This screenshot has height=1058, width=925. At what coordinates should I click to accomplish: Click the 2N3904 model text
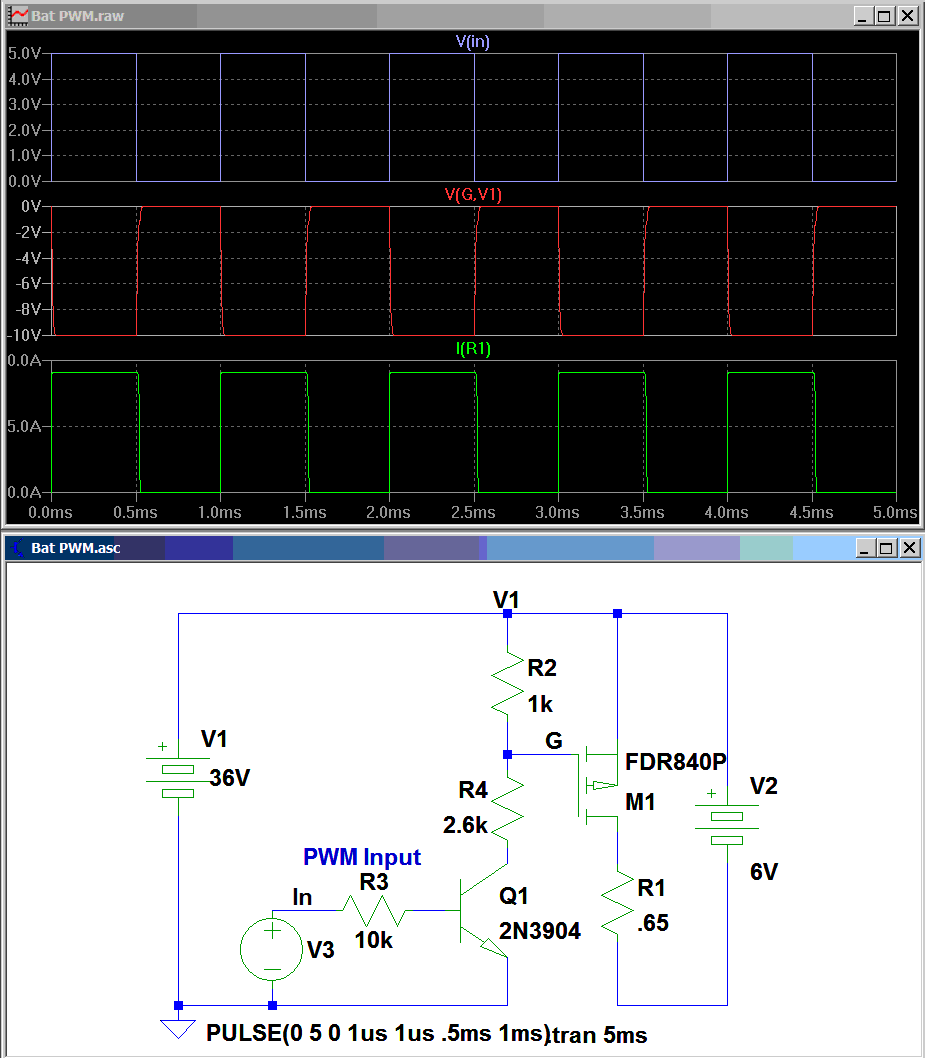(x=540, y=931)
